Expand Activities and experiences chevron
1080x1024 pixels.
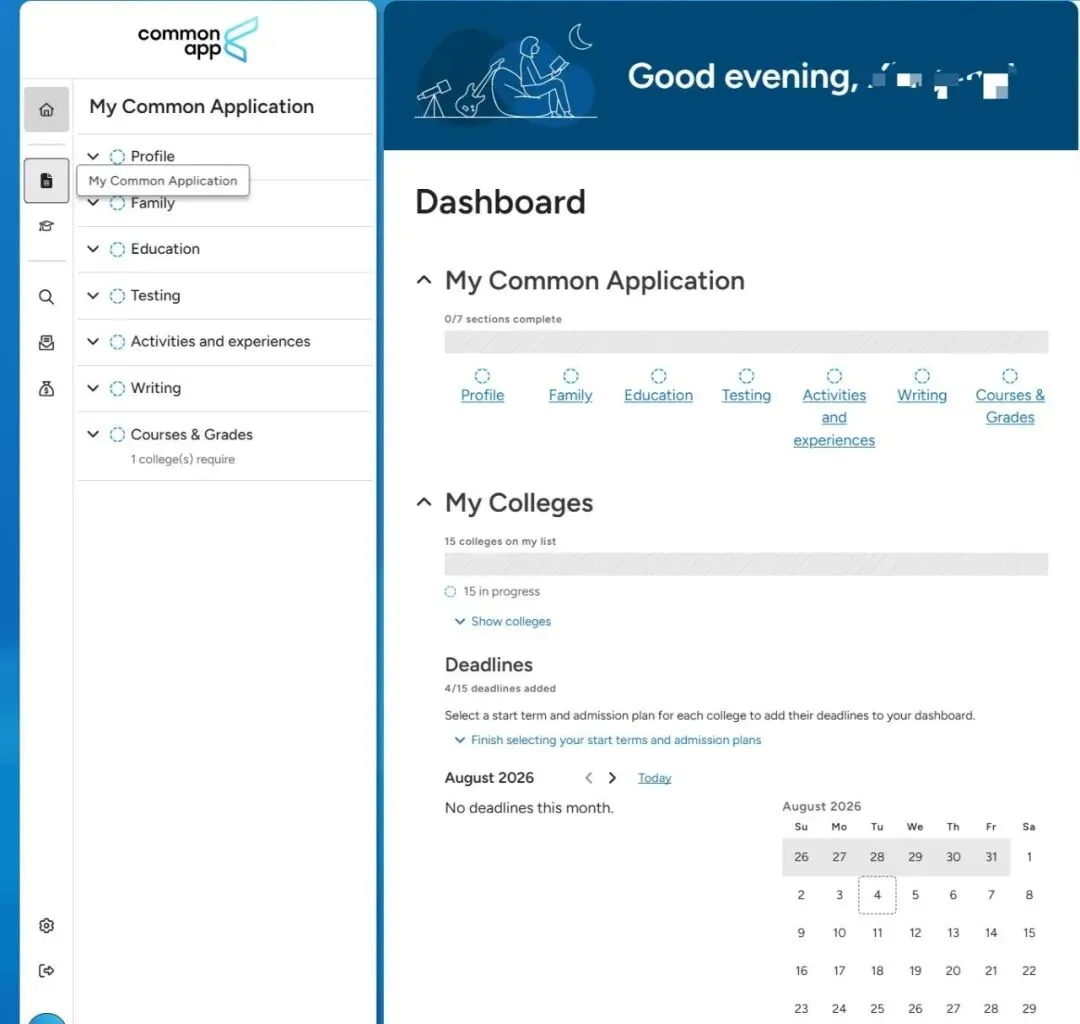tap(93, 342)
